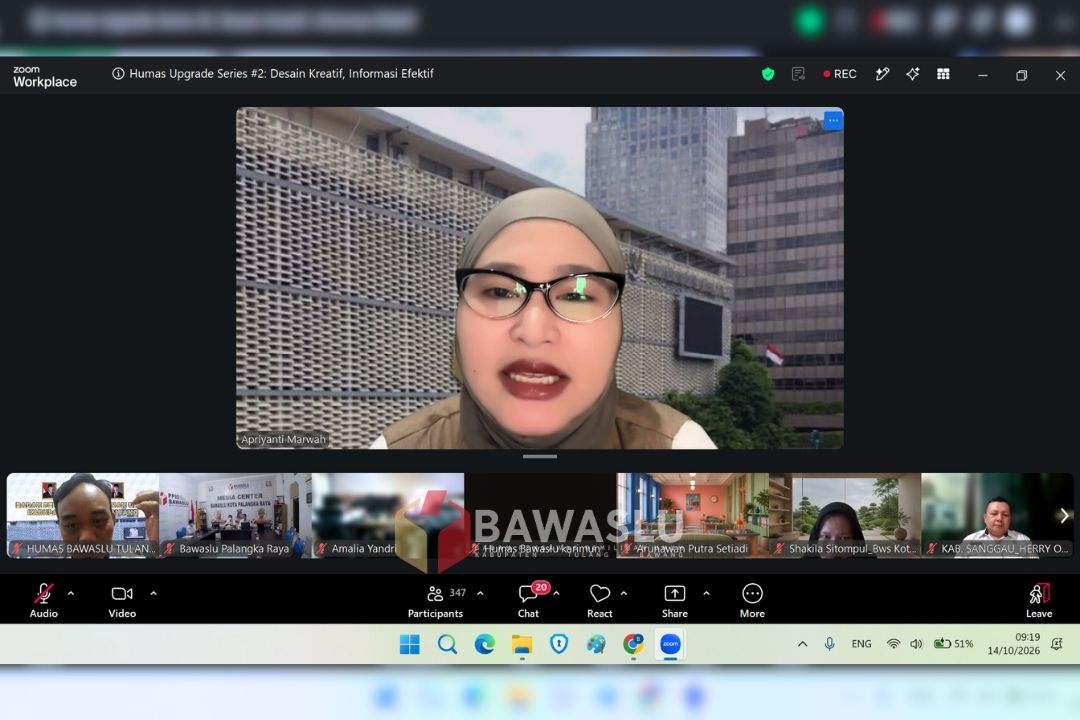Select the Amalia Yandri participant thumbnail
The width and height of the screenshot is (1080, 720).
point(388,515)
